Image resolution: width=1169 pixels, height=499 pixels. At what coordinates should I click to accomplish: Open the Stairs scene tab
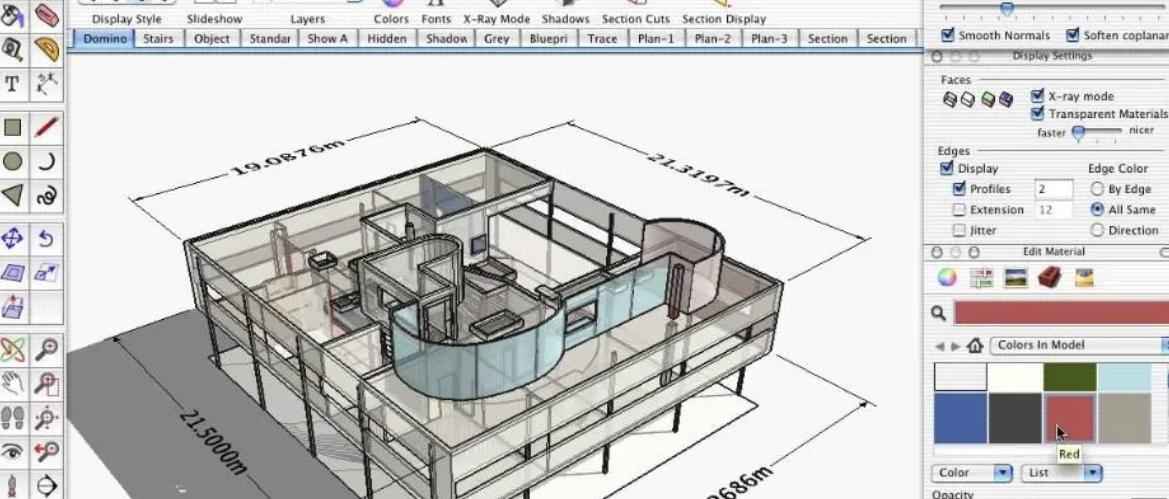[x=157, y=39]
